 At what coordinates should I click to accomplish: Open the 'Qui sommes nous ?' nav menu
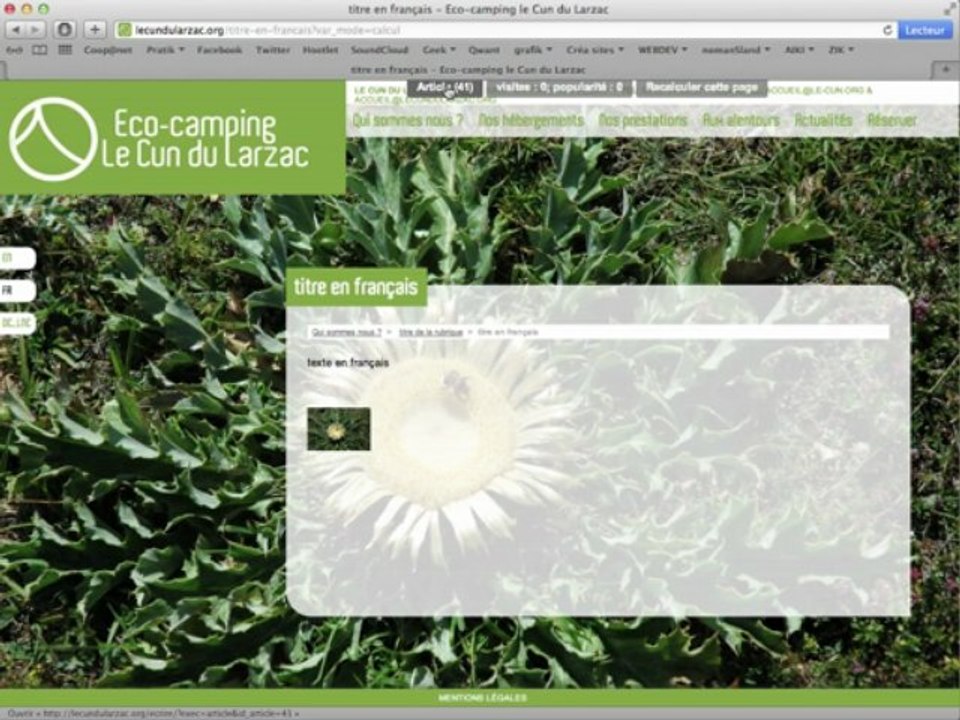407,121
